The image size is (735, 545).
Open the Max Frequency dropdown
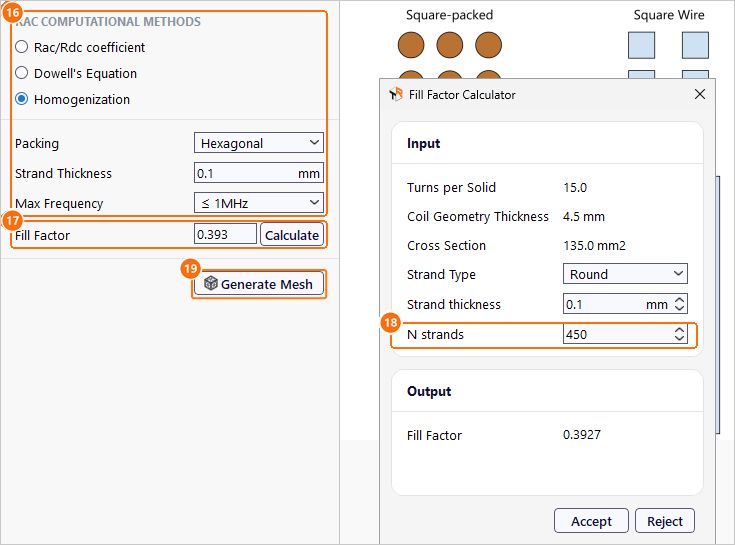point(259,203)
